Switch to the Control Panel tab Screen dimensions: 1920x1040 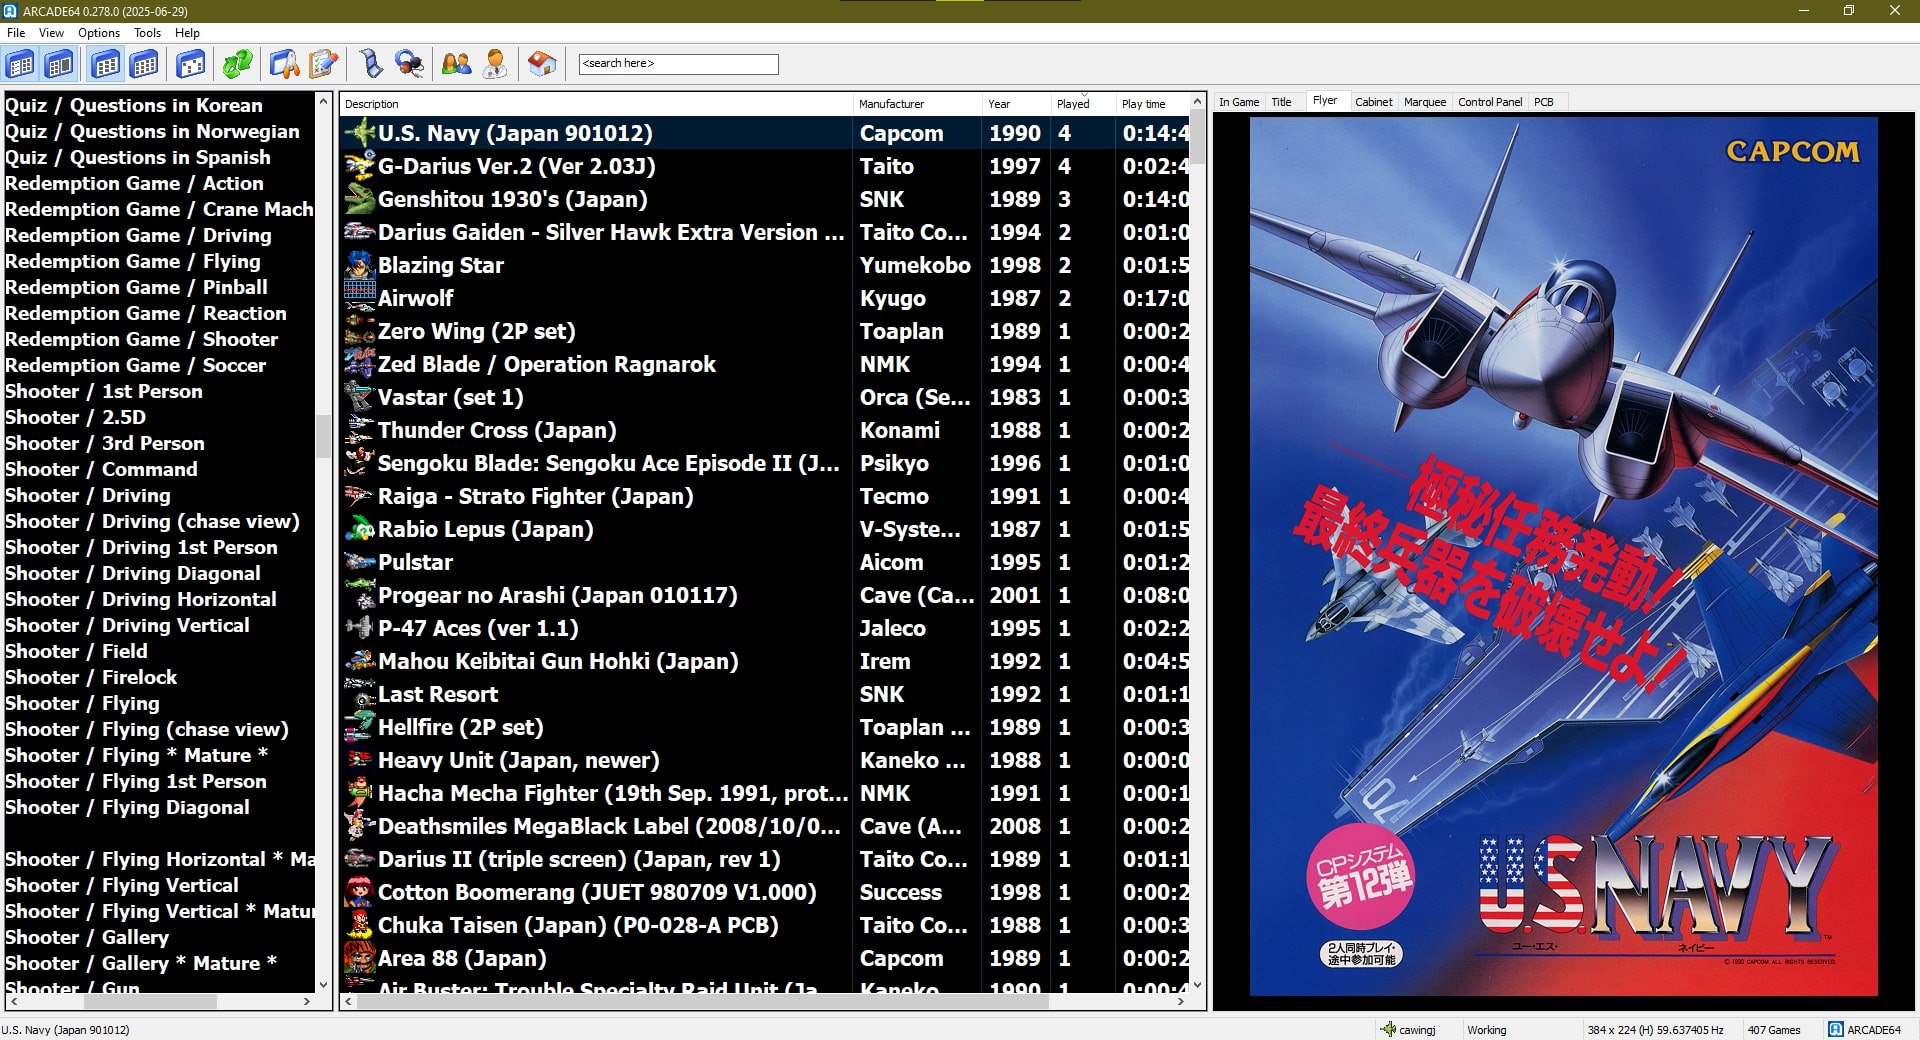[x=1490, y=102]
